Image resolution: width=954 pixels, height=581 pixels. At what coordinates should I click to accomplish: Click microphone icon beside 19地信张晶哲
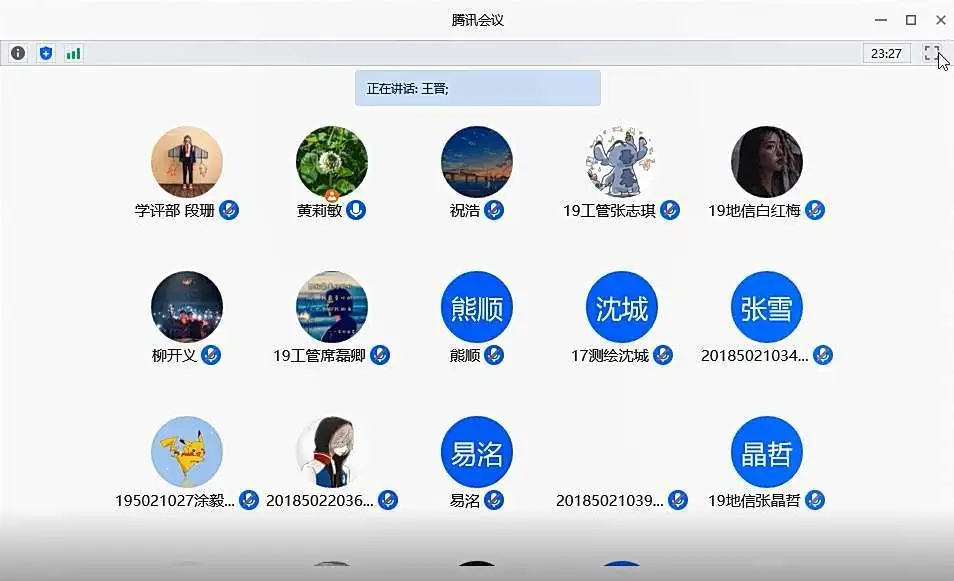tap(815, 500)
